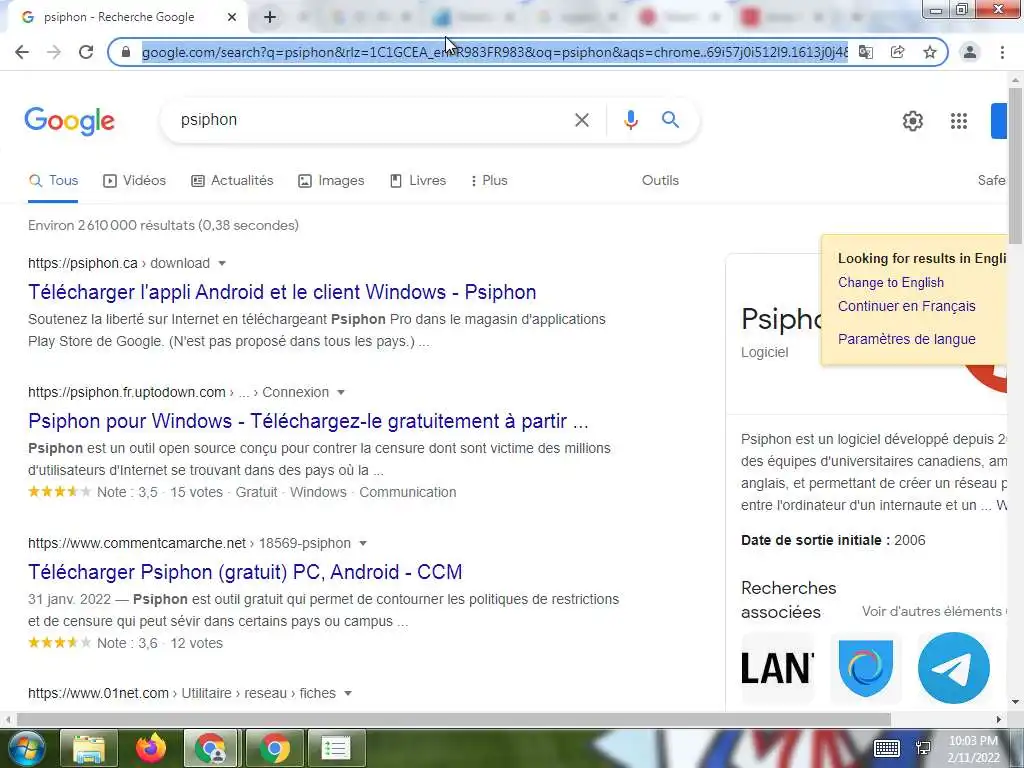Open the translate page icon
This screenshot has height=768, width=1024.
[x=865, y=52]
